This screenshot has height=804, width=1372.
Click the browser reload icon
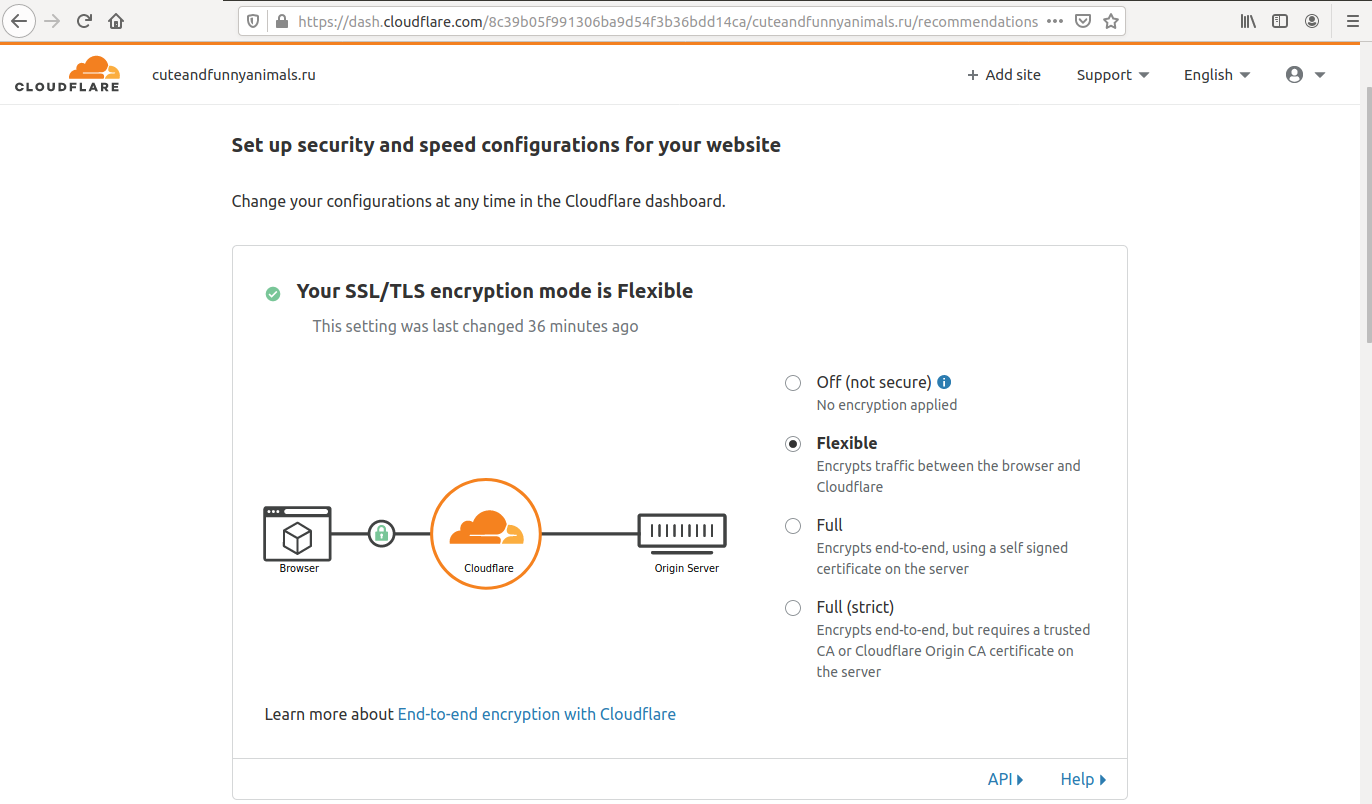pyautogui.click(x=84, y=21)
